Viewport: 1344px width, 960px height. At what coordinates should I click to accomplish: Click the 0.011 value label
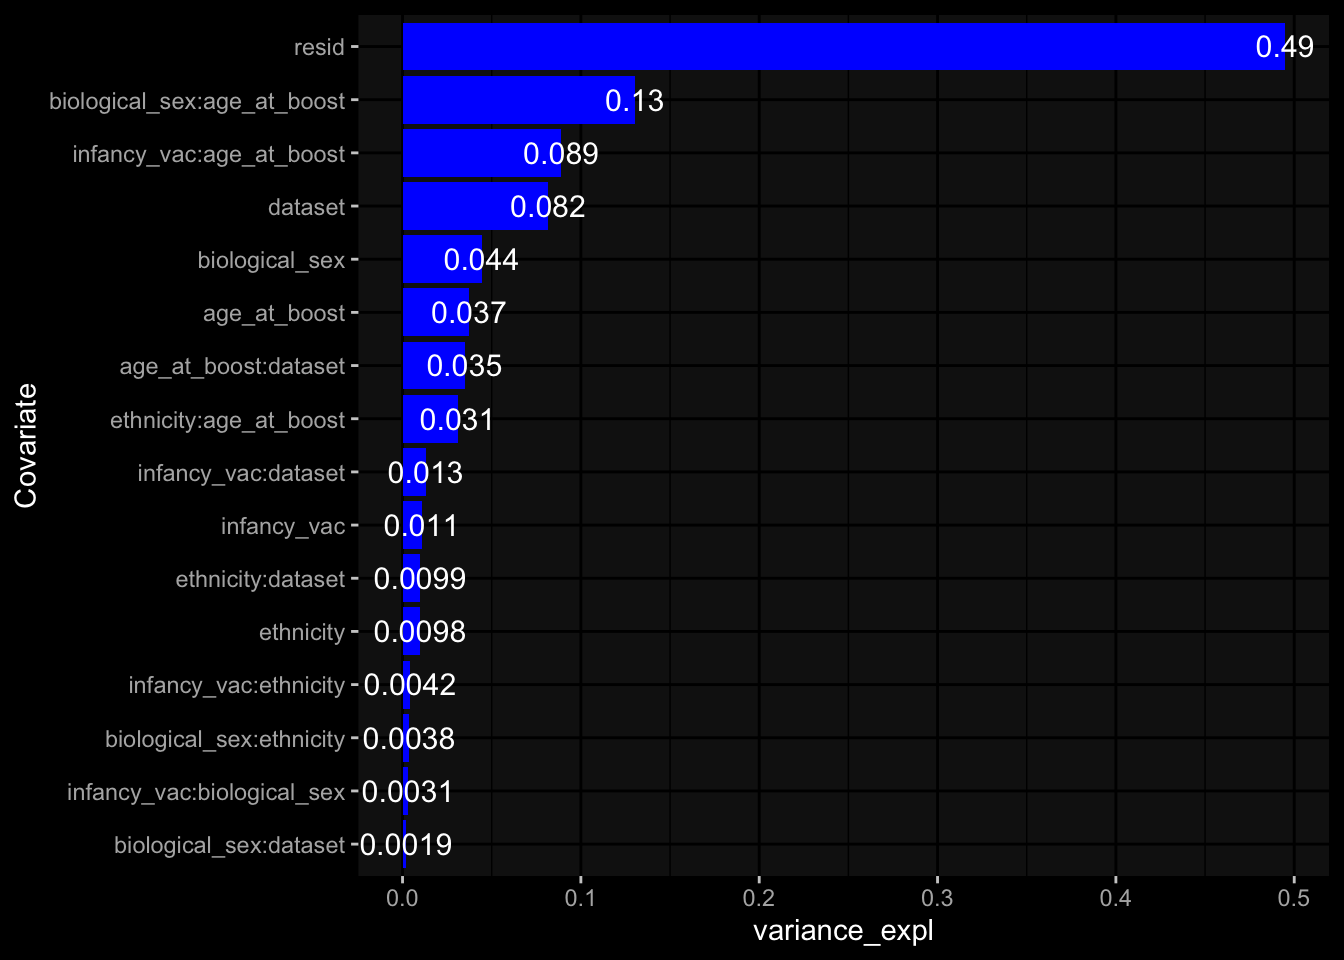421,526
